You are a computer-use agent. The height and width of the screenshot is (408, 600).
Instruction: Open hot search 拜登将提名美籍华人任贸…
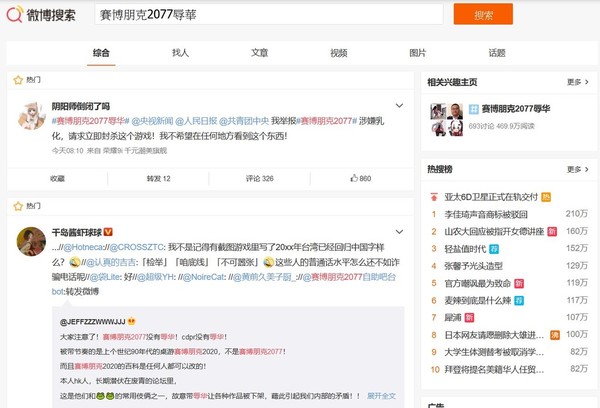click(x=494, y=369)
